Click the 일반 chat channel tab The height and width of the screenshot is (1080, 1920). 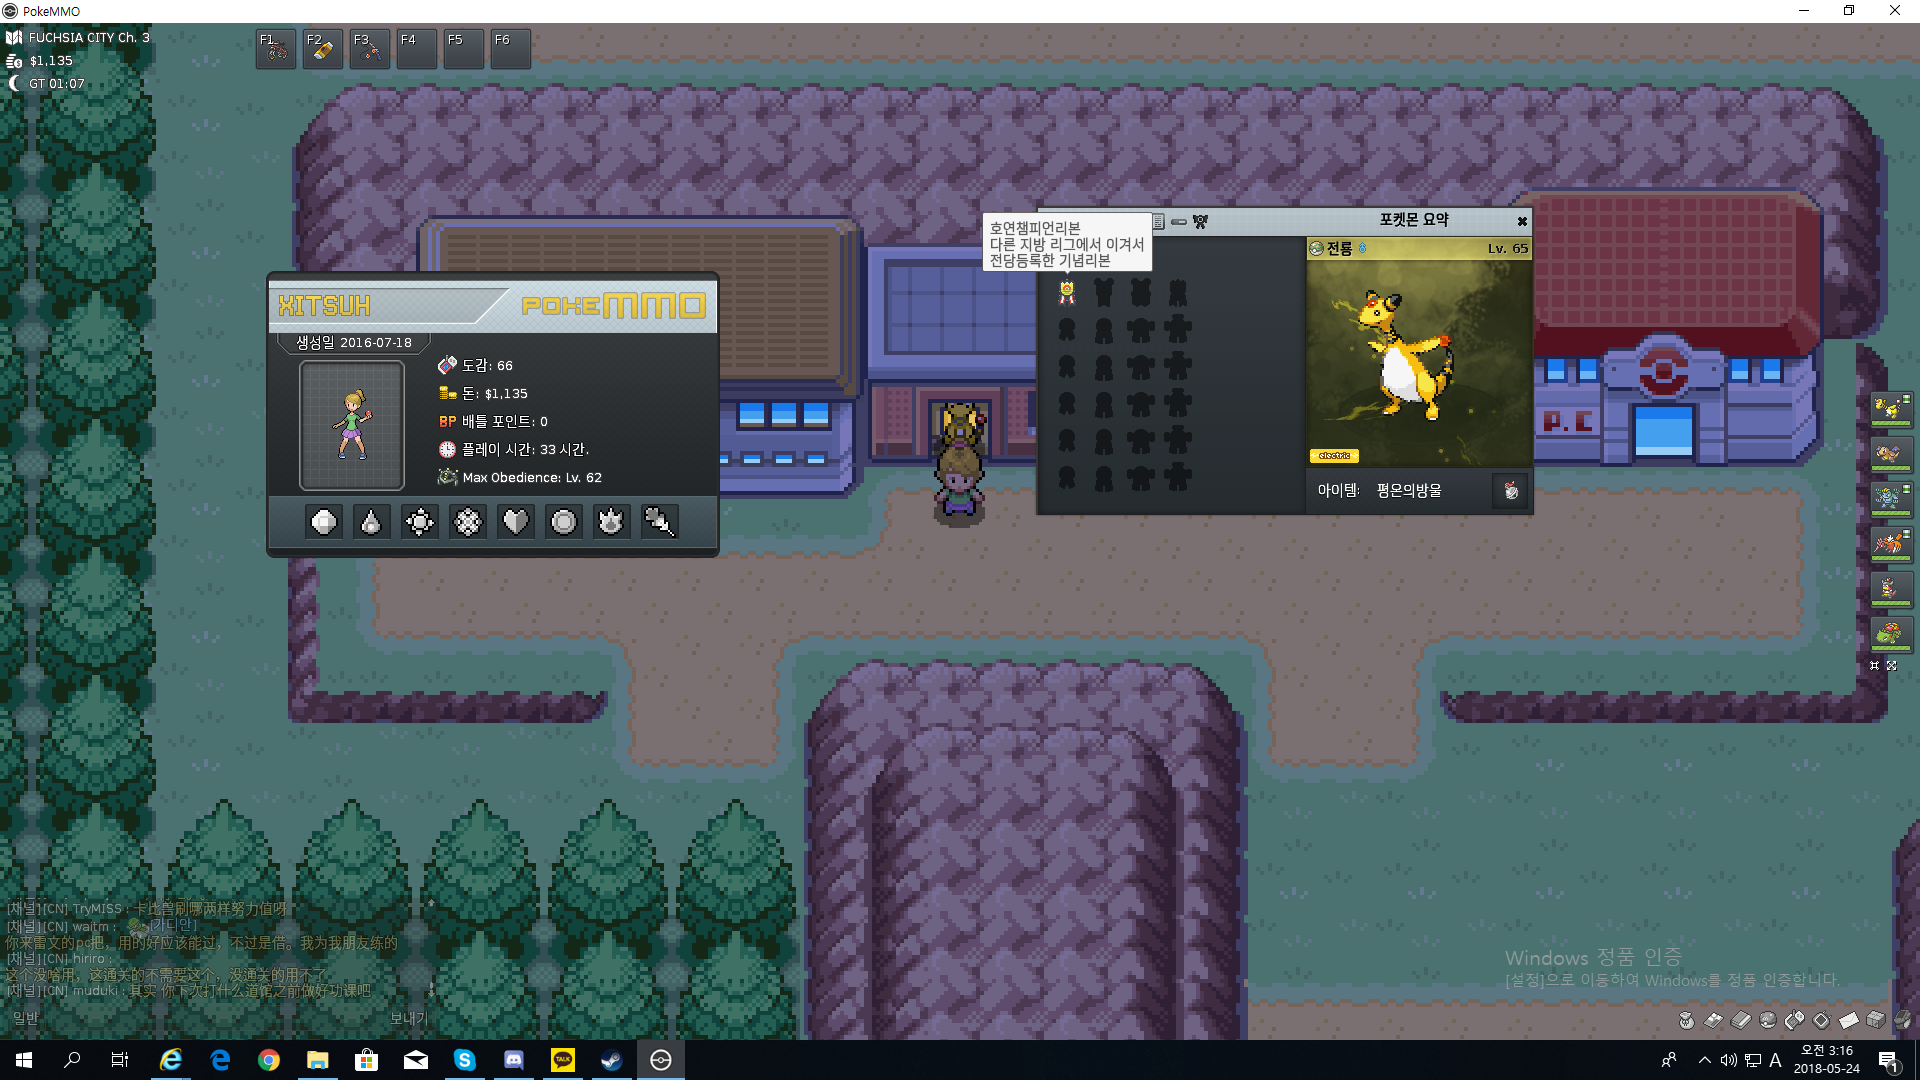click(x=25, y=1018)
